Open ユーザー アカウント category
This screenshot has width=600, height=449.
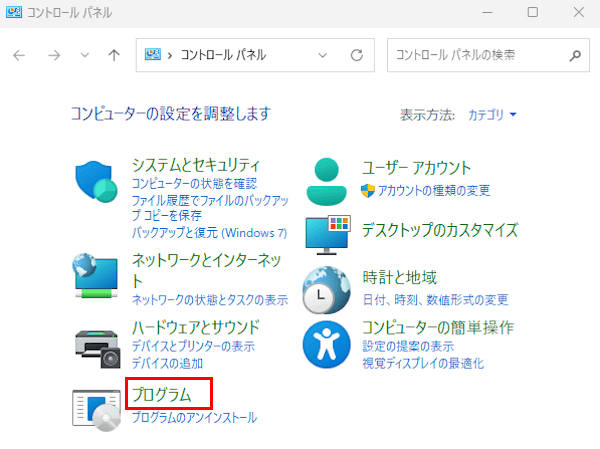tap(416, 168)
